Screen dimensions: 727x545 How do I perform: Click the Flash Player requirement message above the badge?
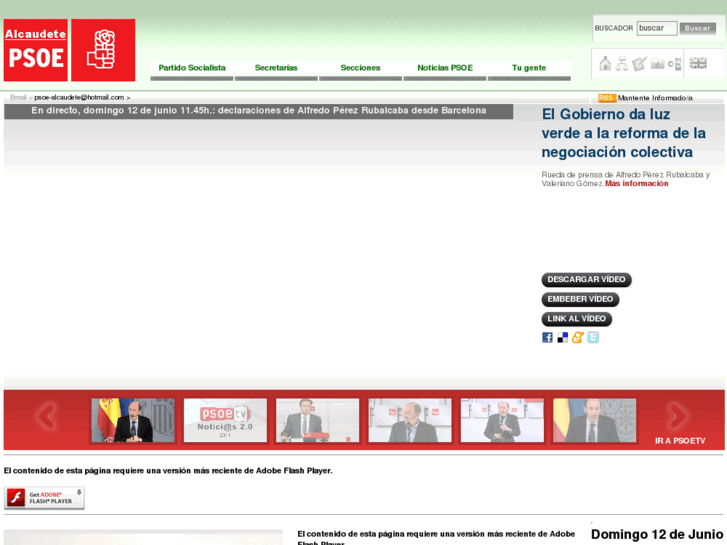coord(168,471)
